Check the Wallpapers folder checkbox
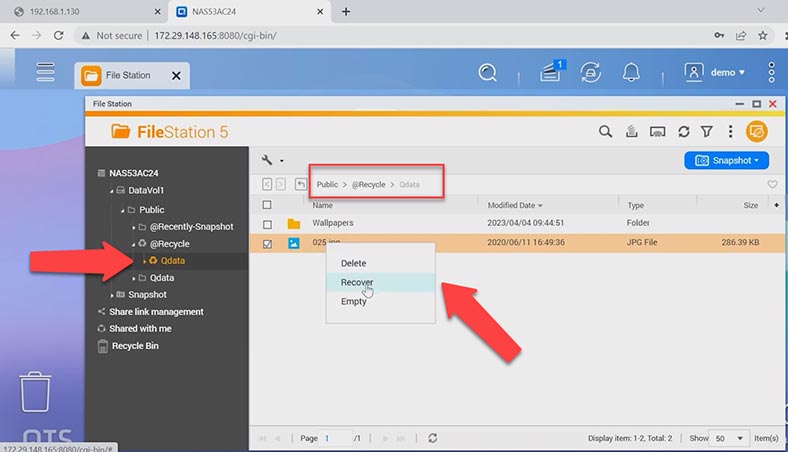 [267, 224]
